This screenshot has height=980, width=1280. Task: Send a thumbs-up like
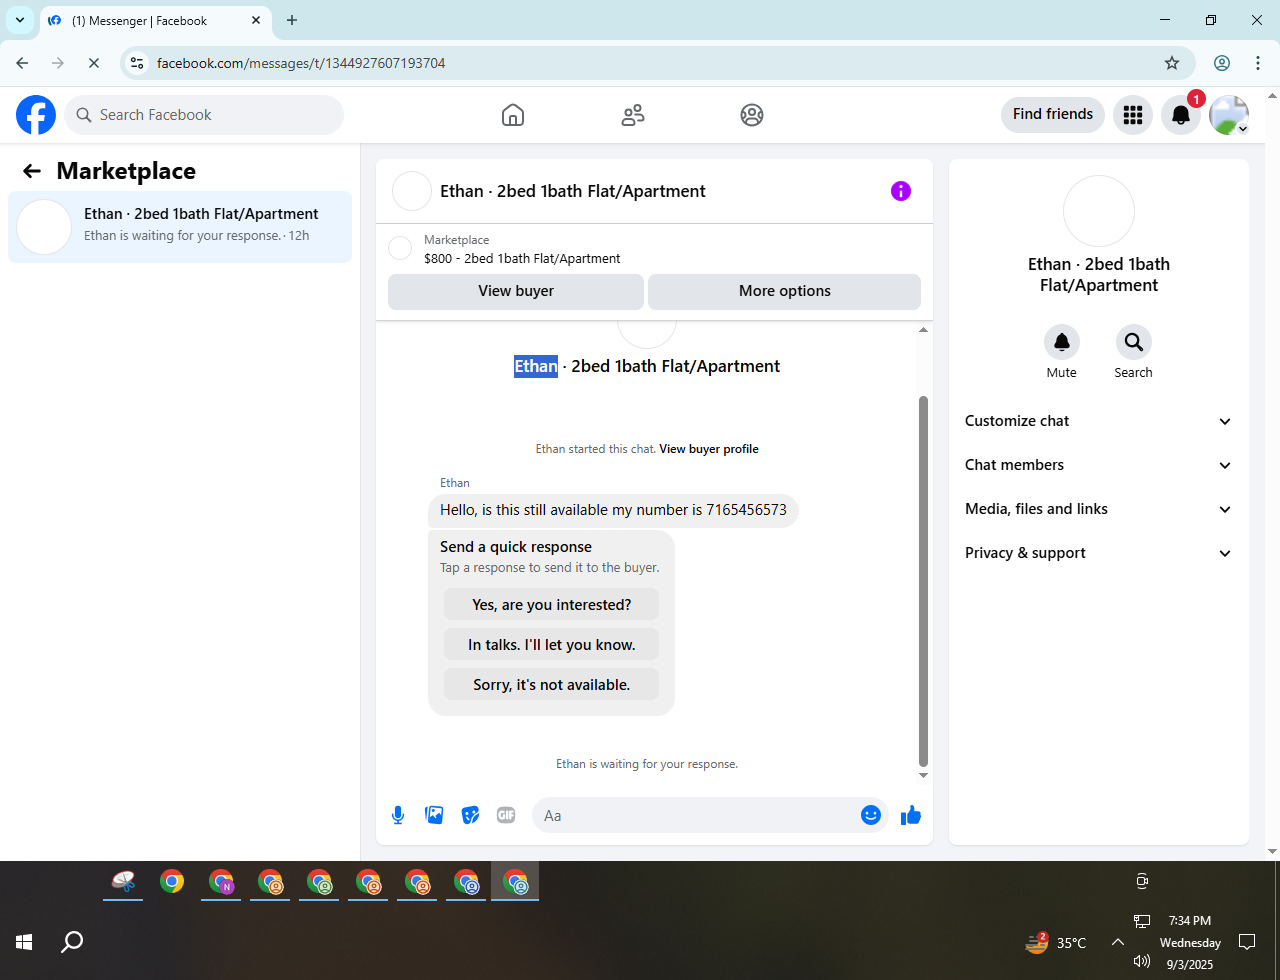pyautogui.click(x=910, y=815)
